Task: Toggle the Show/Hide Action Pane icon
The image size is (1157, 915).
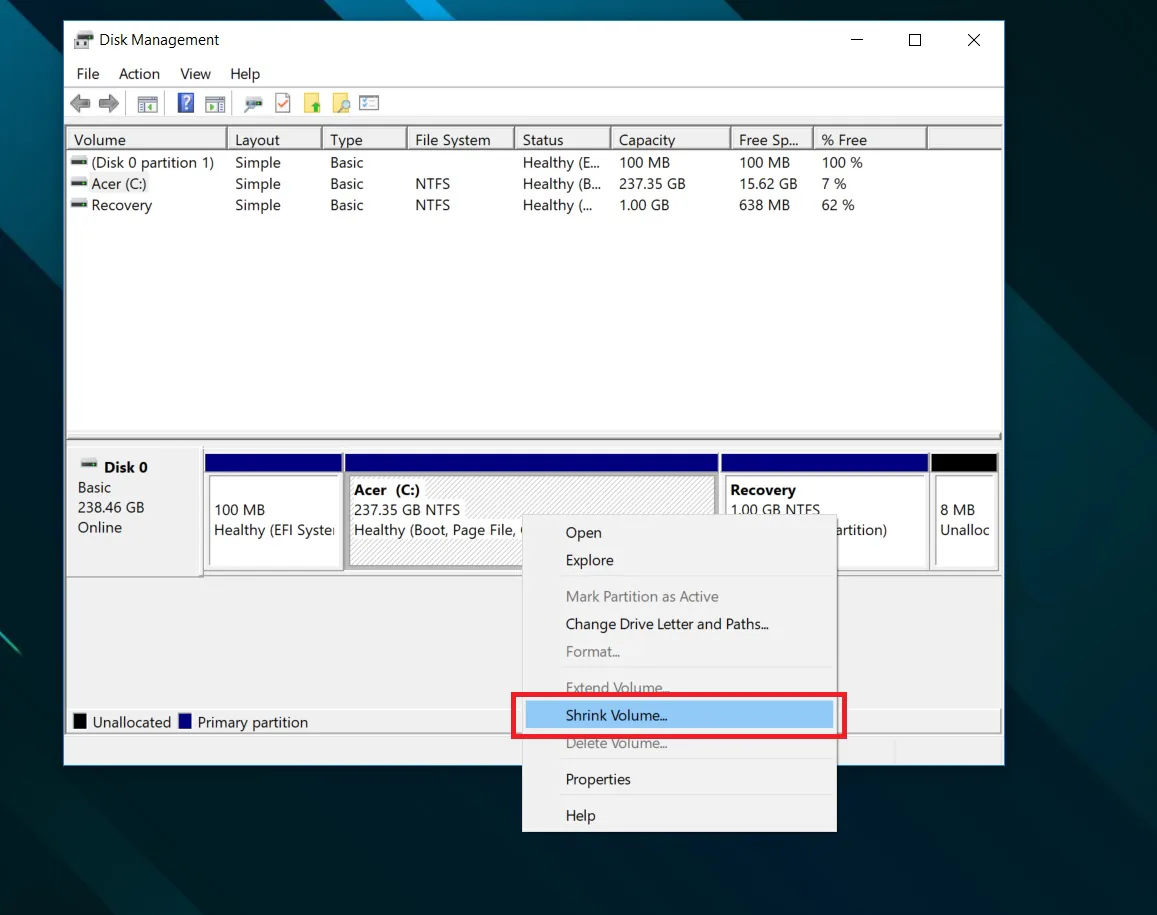Action: (x=215, y=104)
